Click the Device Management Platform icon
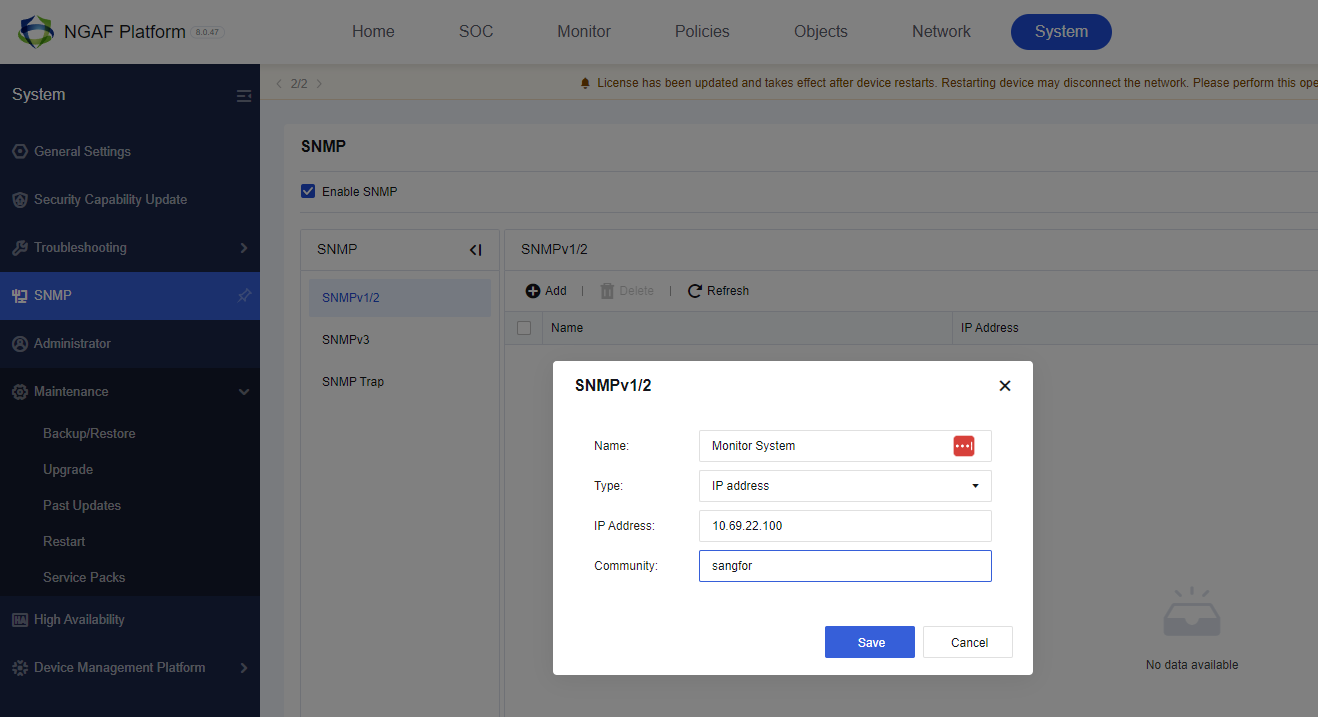 point(20,668)
